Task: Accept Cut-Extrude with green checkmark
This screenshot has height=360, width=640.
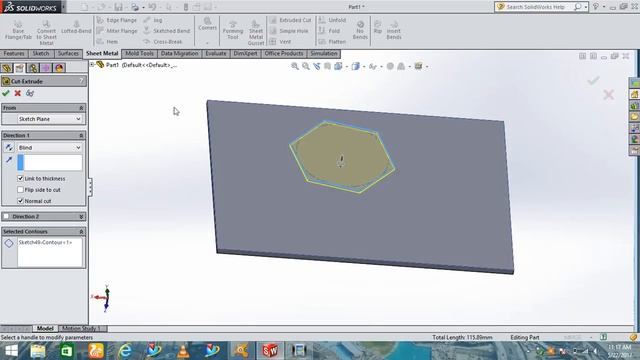Action: point(6,93)
